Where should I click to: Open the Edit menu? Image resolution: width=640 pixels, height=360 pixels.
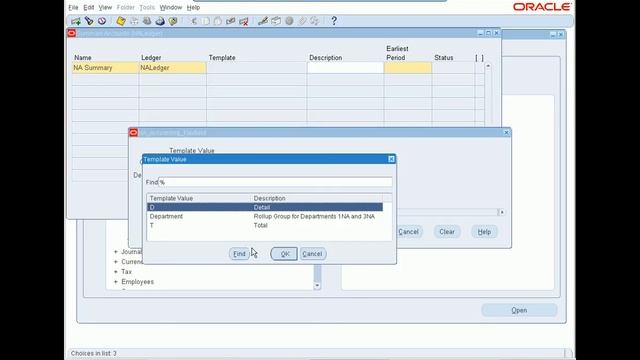click(x=89, y=7)
